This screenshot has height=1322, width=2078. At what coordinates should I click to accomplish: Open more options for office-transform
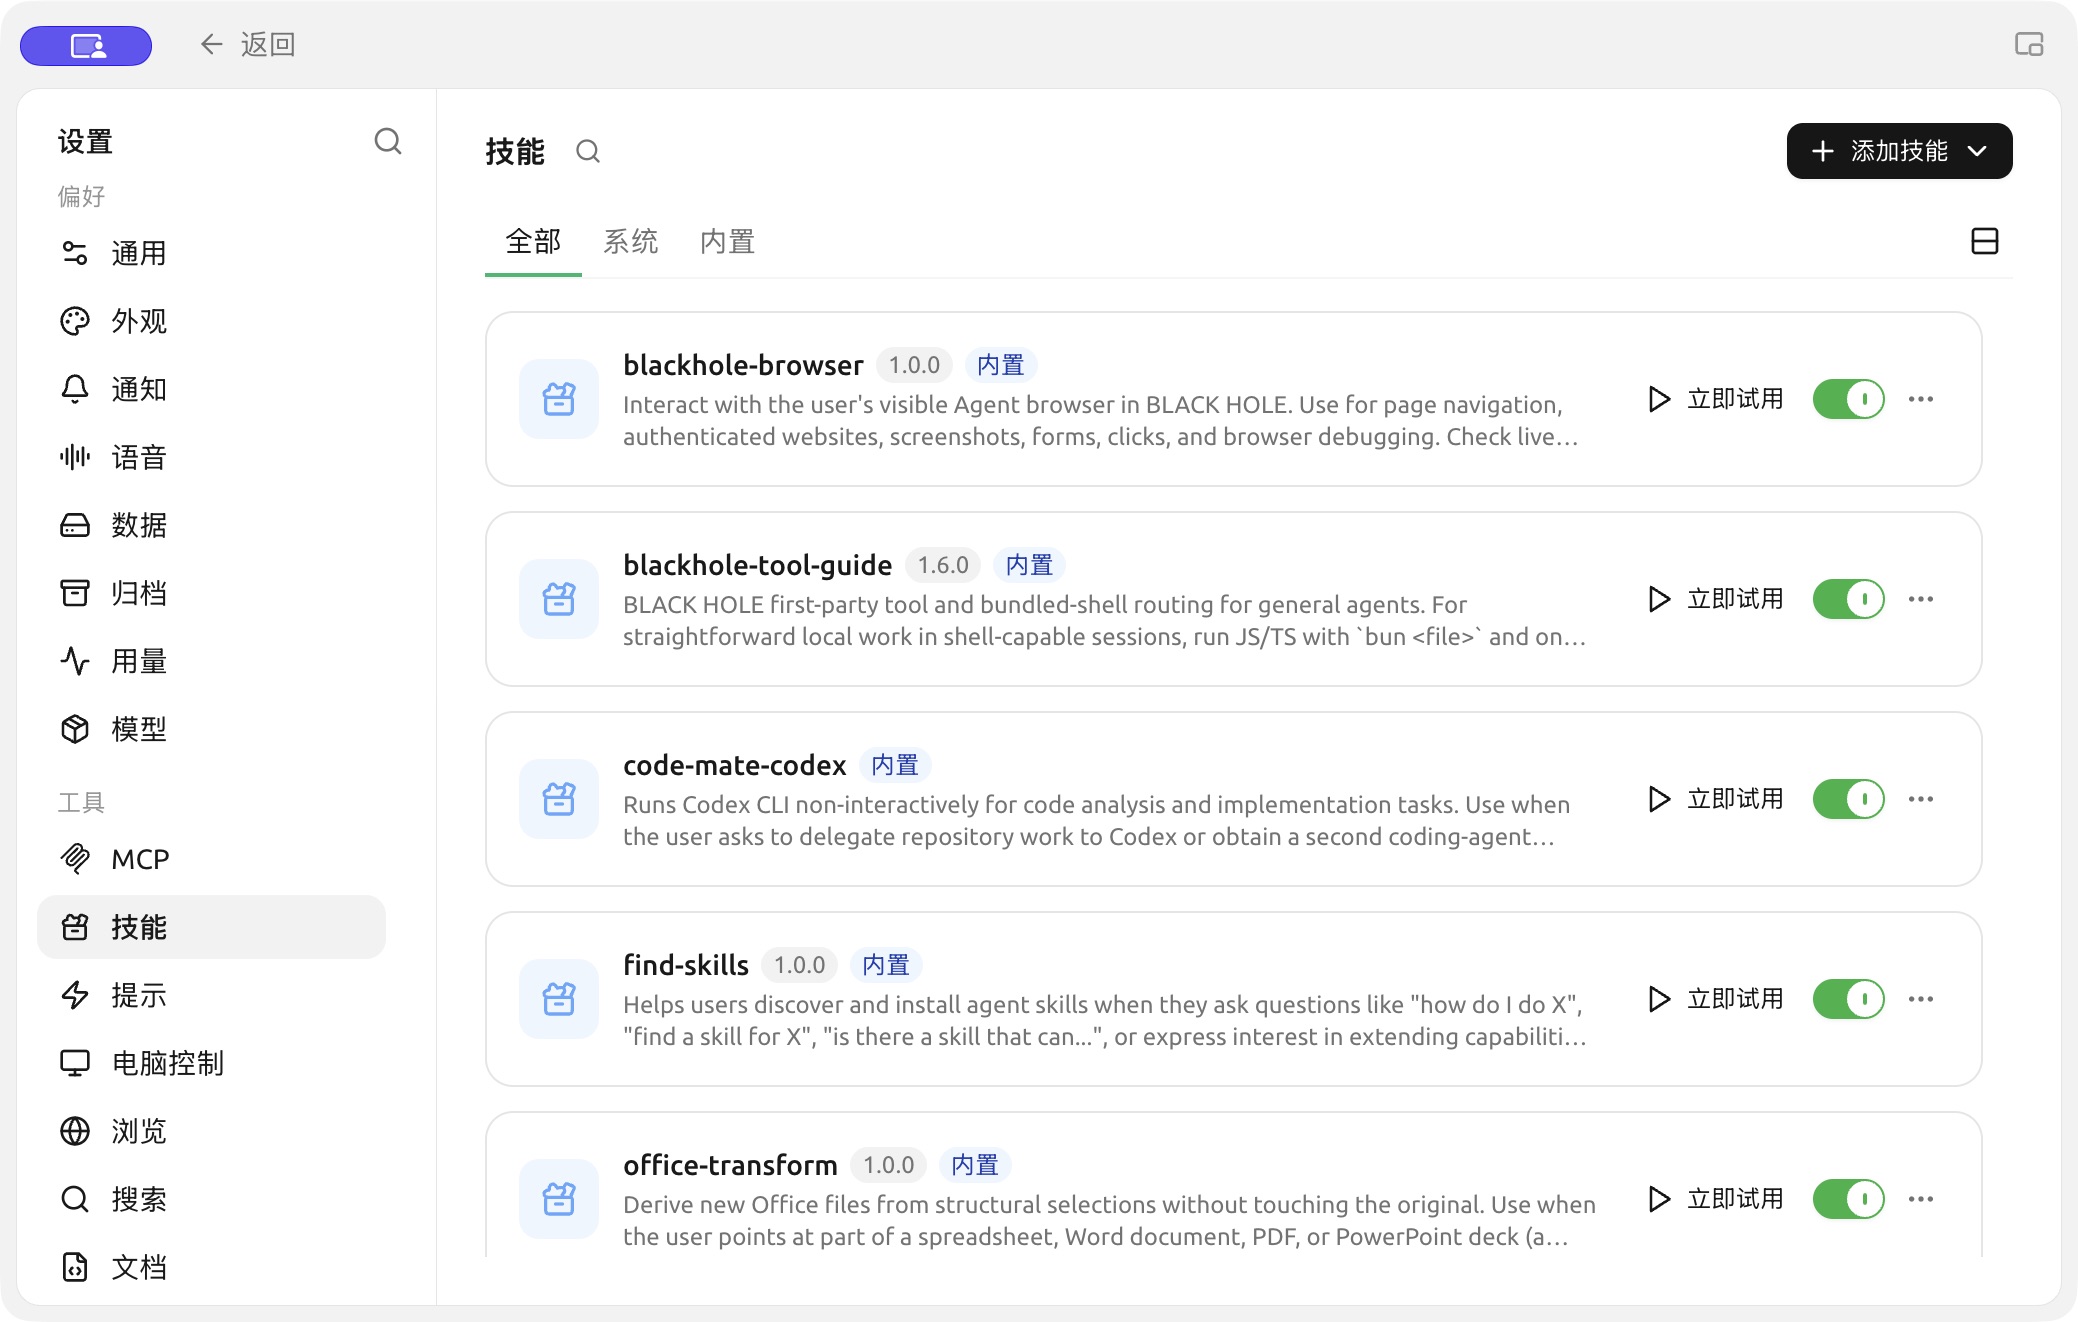[x=1921, y=1199]
